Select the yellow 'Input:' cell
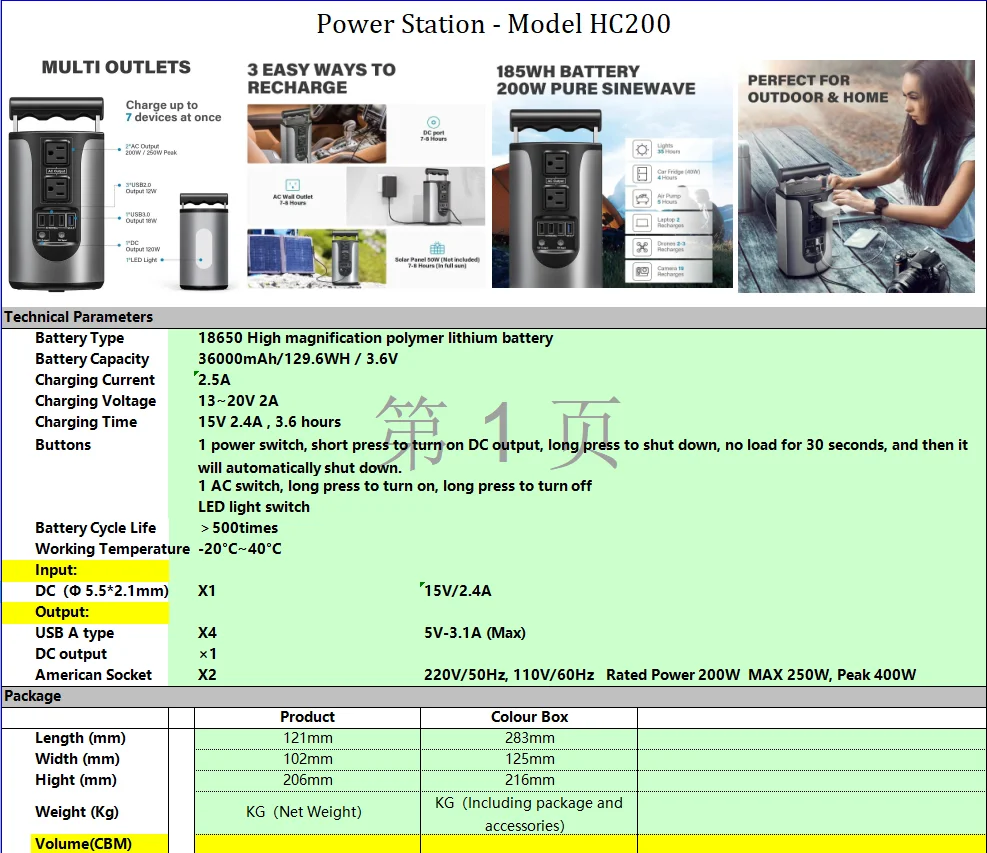Viewport: 987px width, 853px height. click(85, 570)
